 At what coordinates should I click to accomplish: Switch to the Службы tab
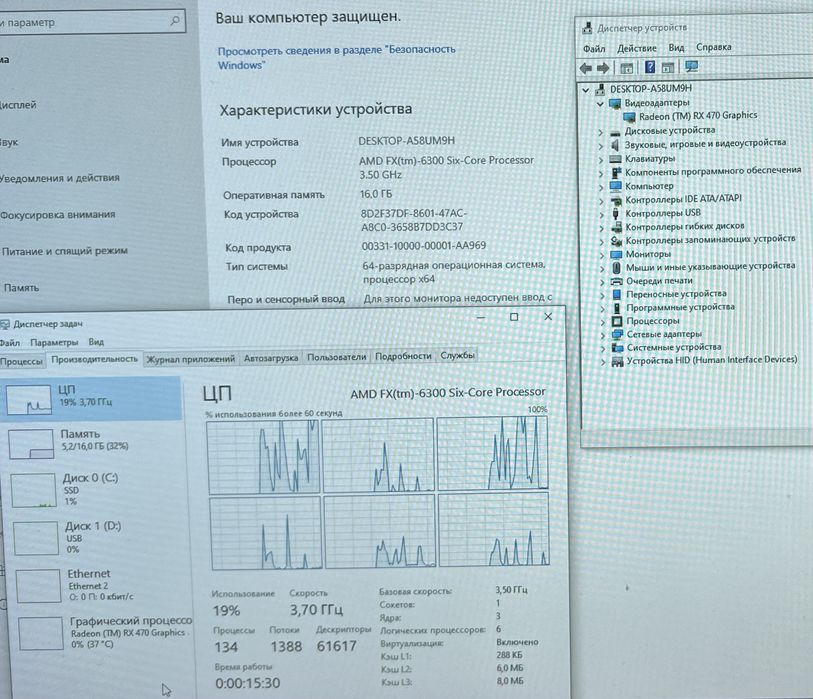click(x=457, y=356)
